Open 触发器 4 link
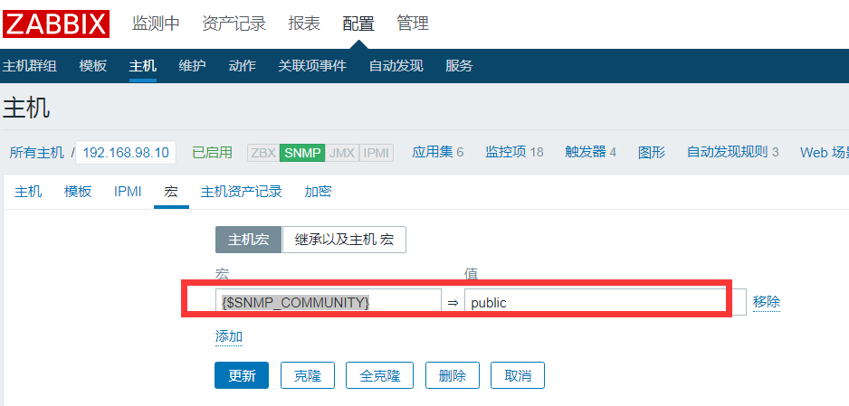The image size is (849, 406). [x=590, y=152]
